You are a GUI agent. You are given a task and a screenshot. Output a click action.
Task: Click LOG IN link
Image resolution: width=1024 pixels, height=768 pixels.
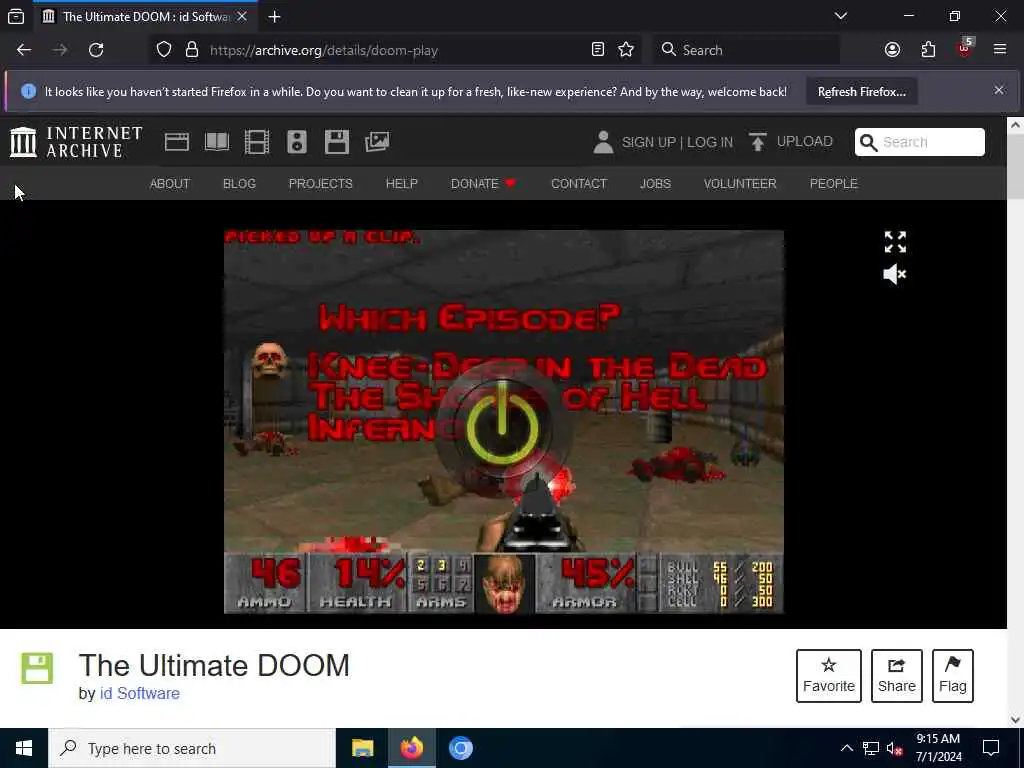(x=710, y=142)
